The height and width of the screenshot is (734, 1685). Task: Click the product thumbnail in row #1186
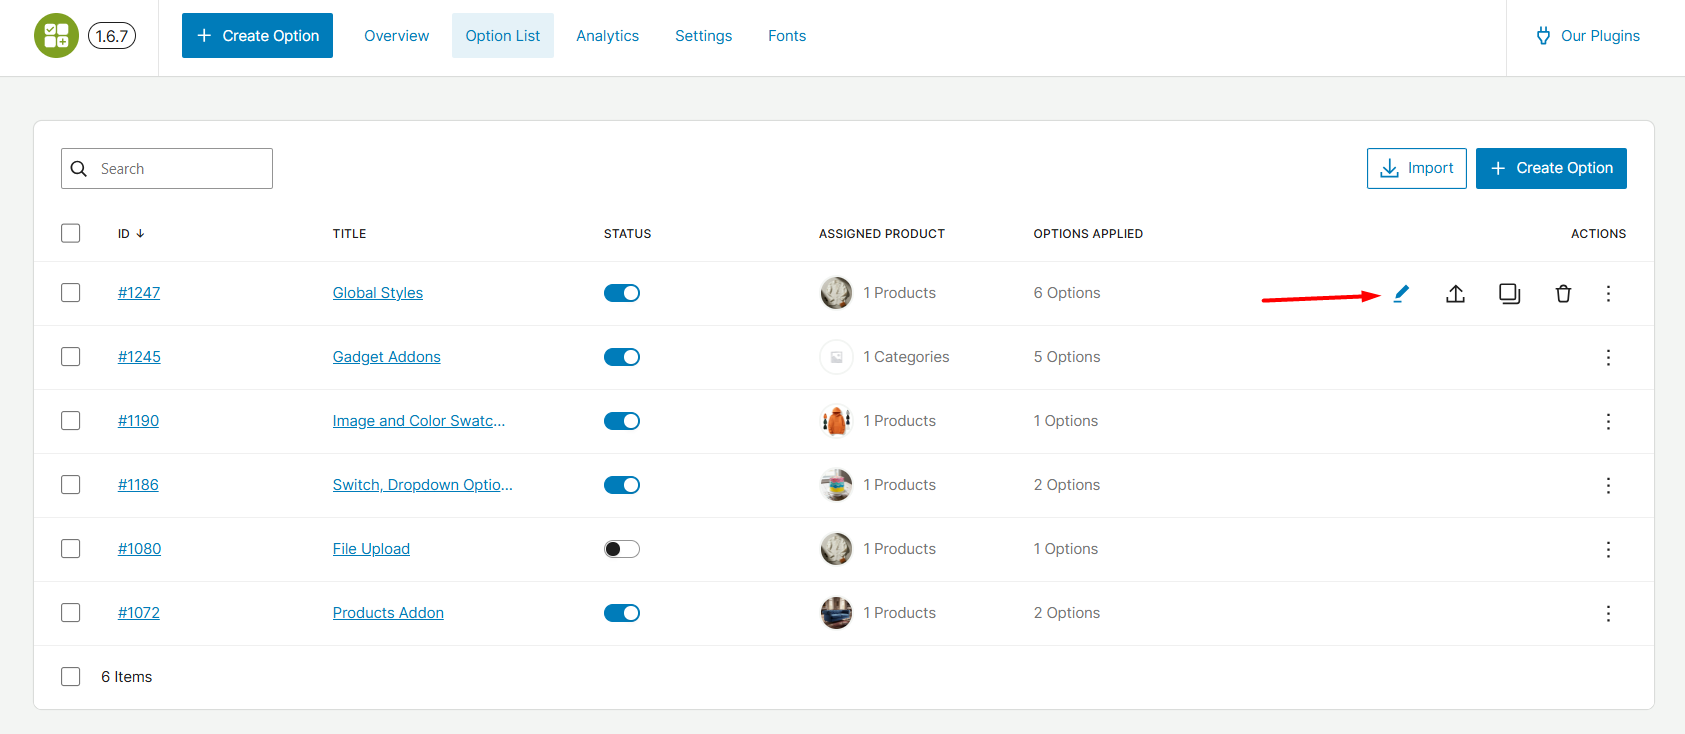click(836, 485)
